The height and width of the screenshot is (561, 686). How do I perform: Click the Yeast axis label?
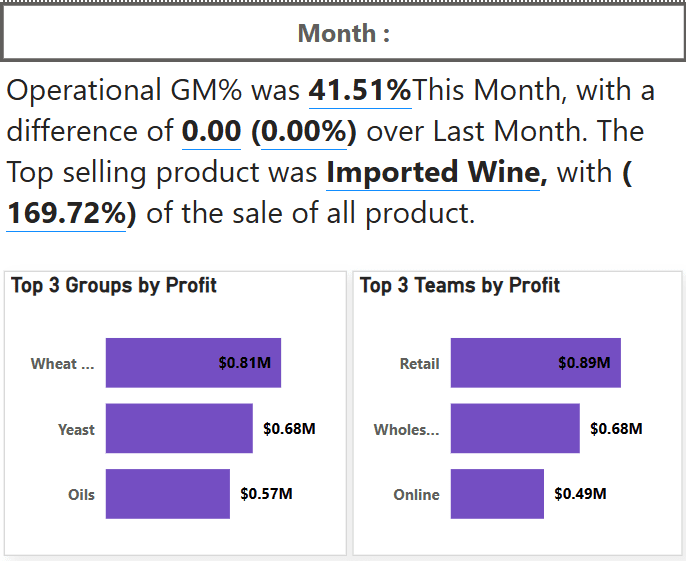[76, 430]
